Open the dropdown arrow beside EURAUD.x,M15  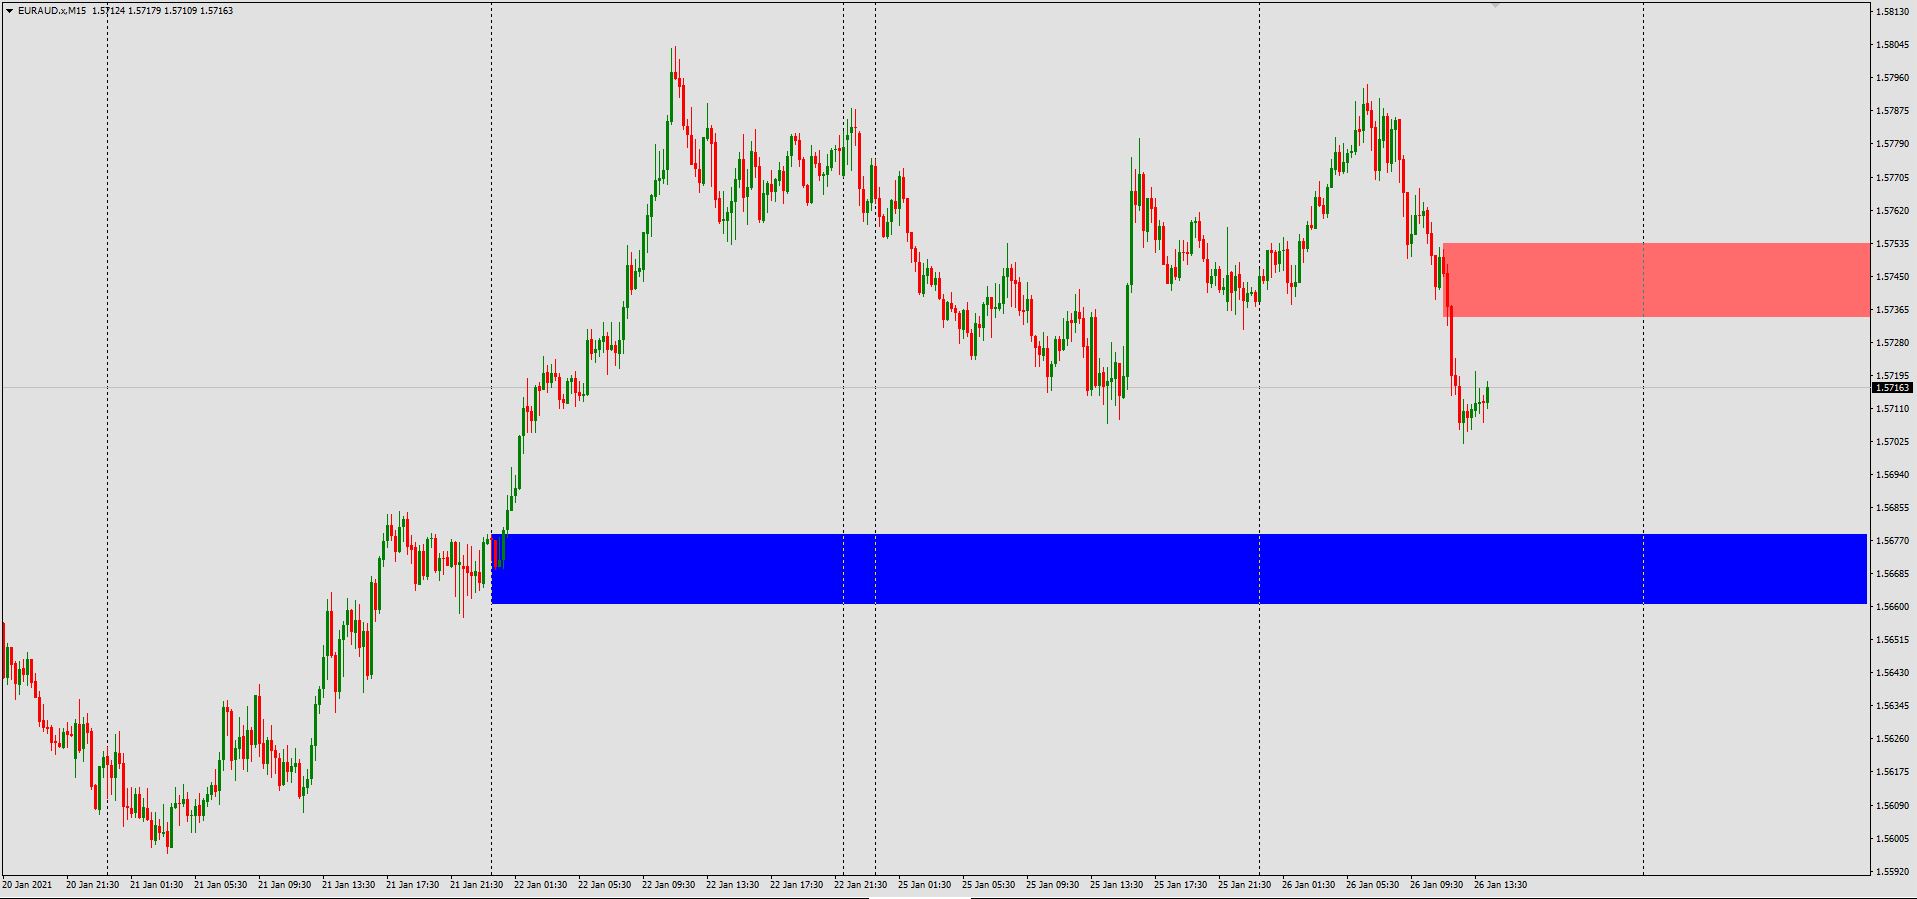click(x=10, y=11)
